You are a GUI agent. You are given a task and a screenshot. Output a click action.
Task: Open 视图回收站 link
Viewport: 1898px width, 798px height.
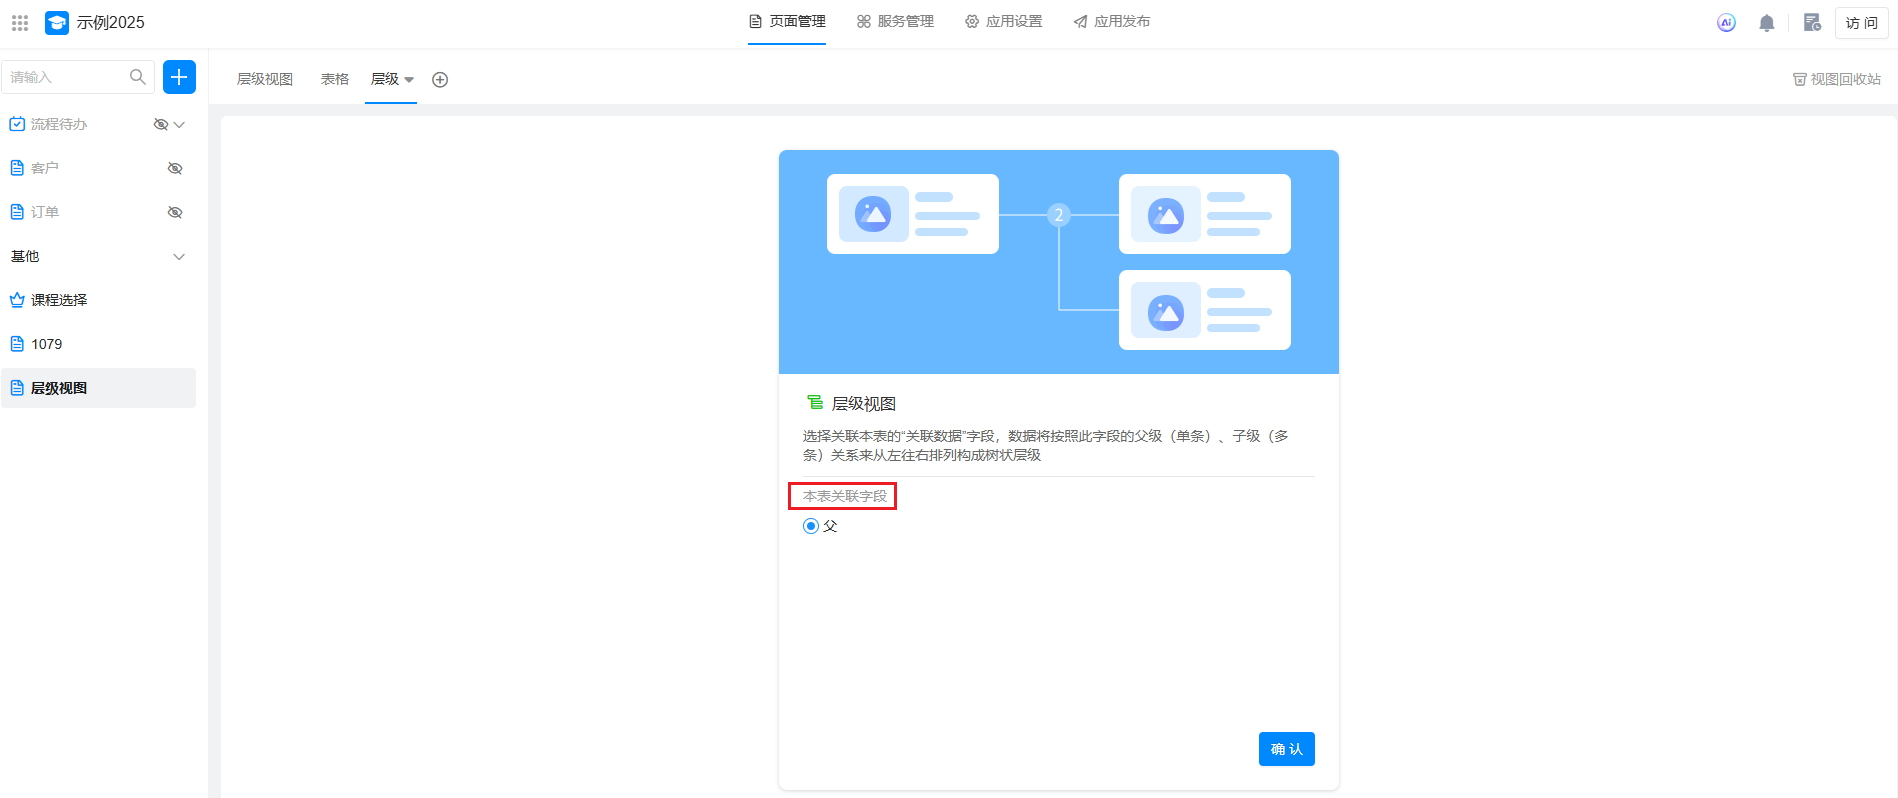point(1837,79)
